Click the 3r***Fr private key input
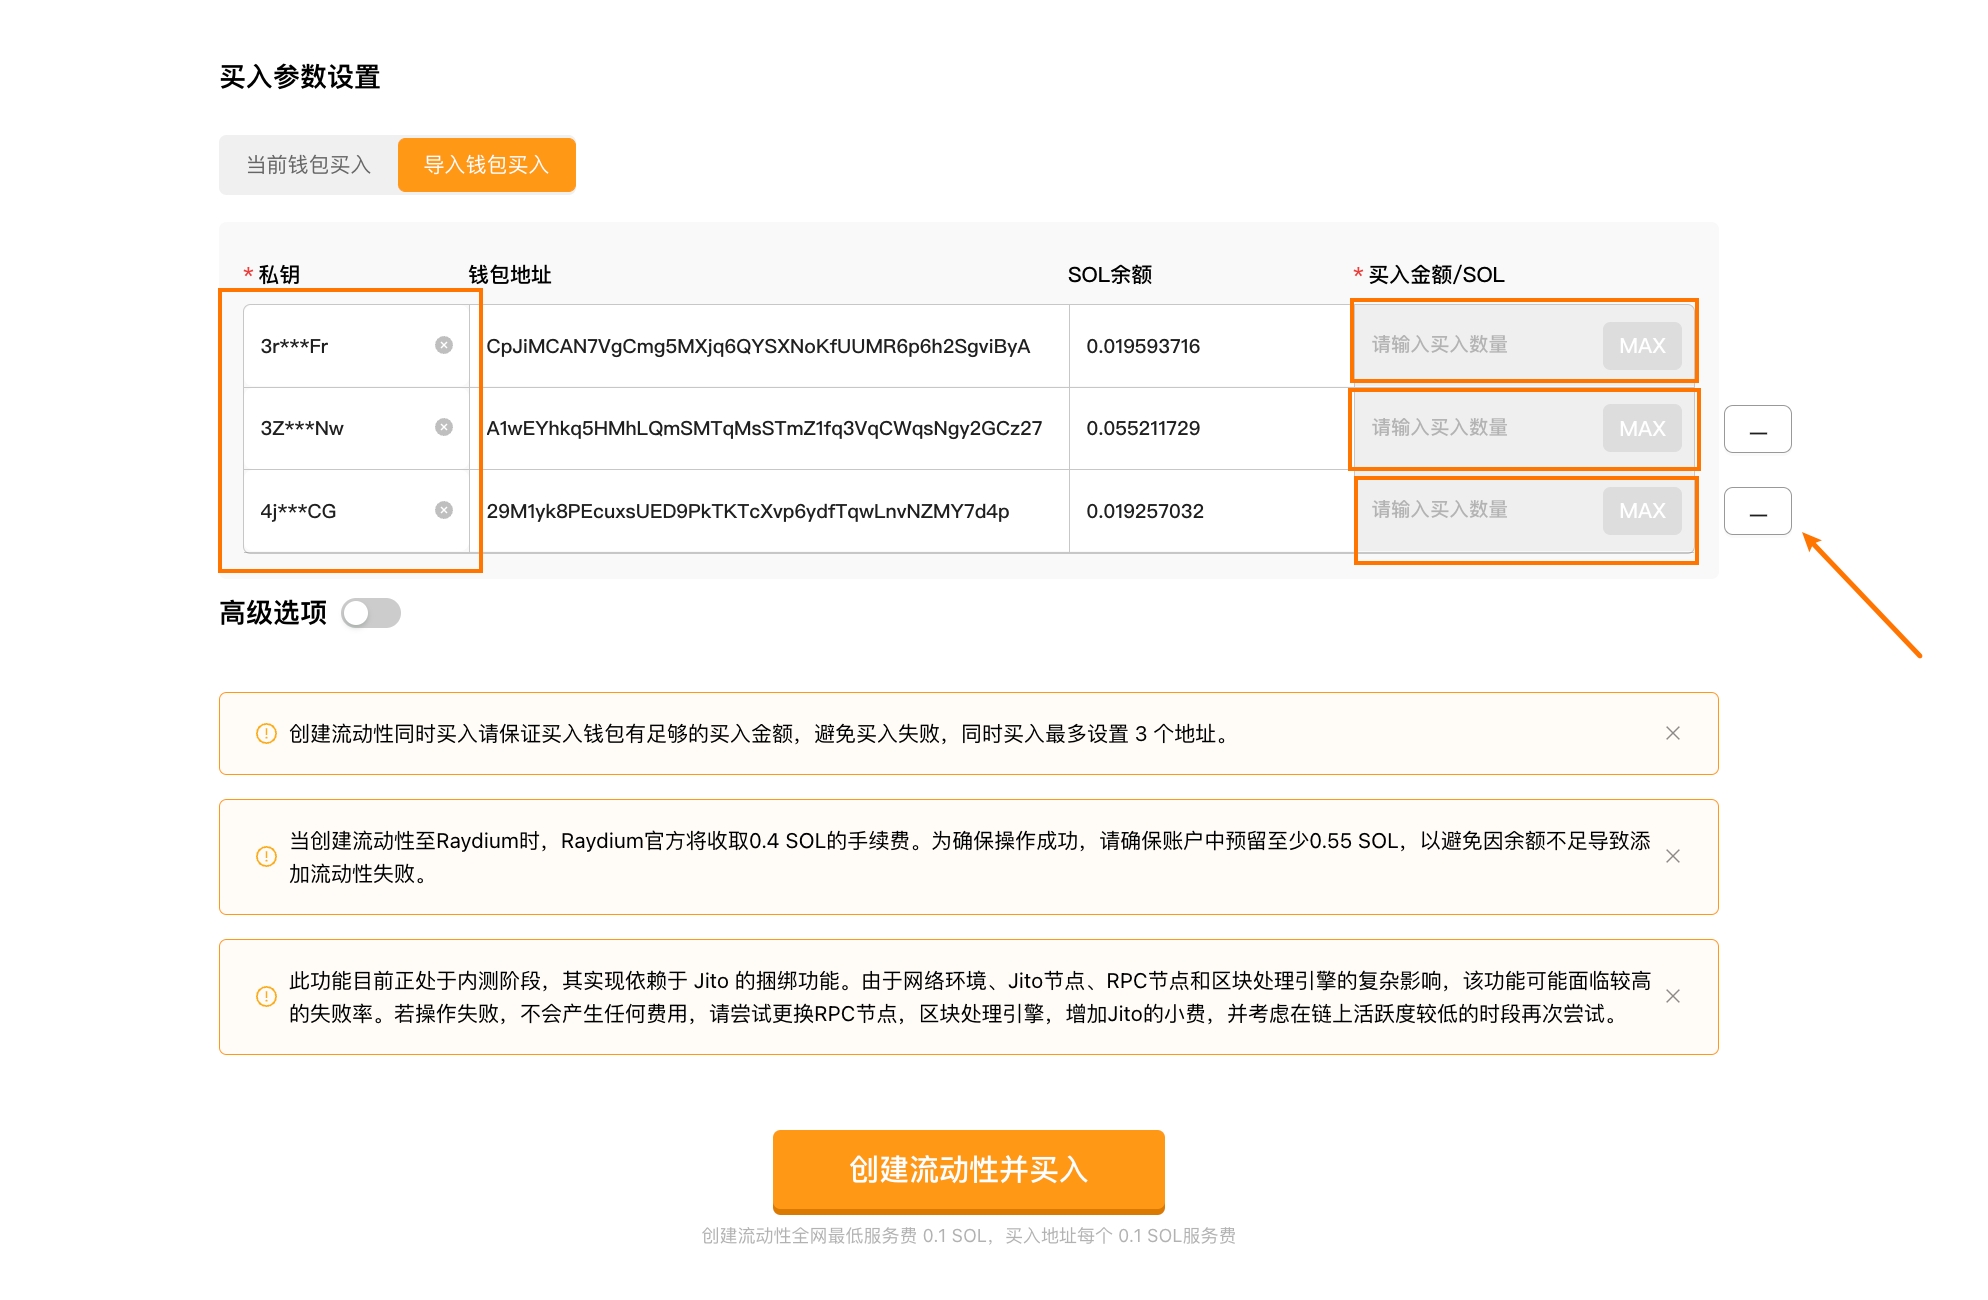The height and width of the screenshot is (1300, 1988). (340, 346)
